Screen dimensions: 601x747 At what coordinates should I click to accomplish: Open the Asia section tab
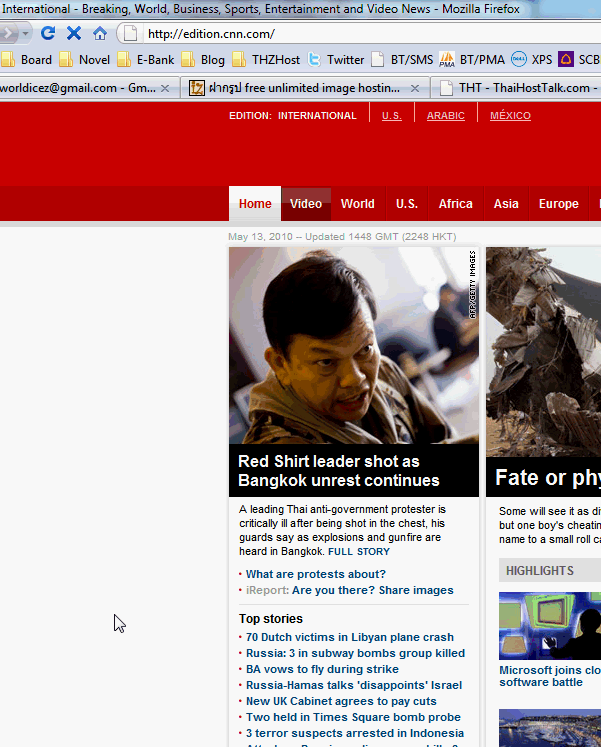pyautogui.click(x=506, y=204)
